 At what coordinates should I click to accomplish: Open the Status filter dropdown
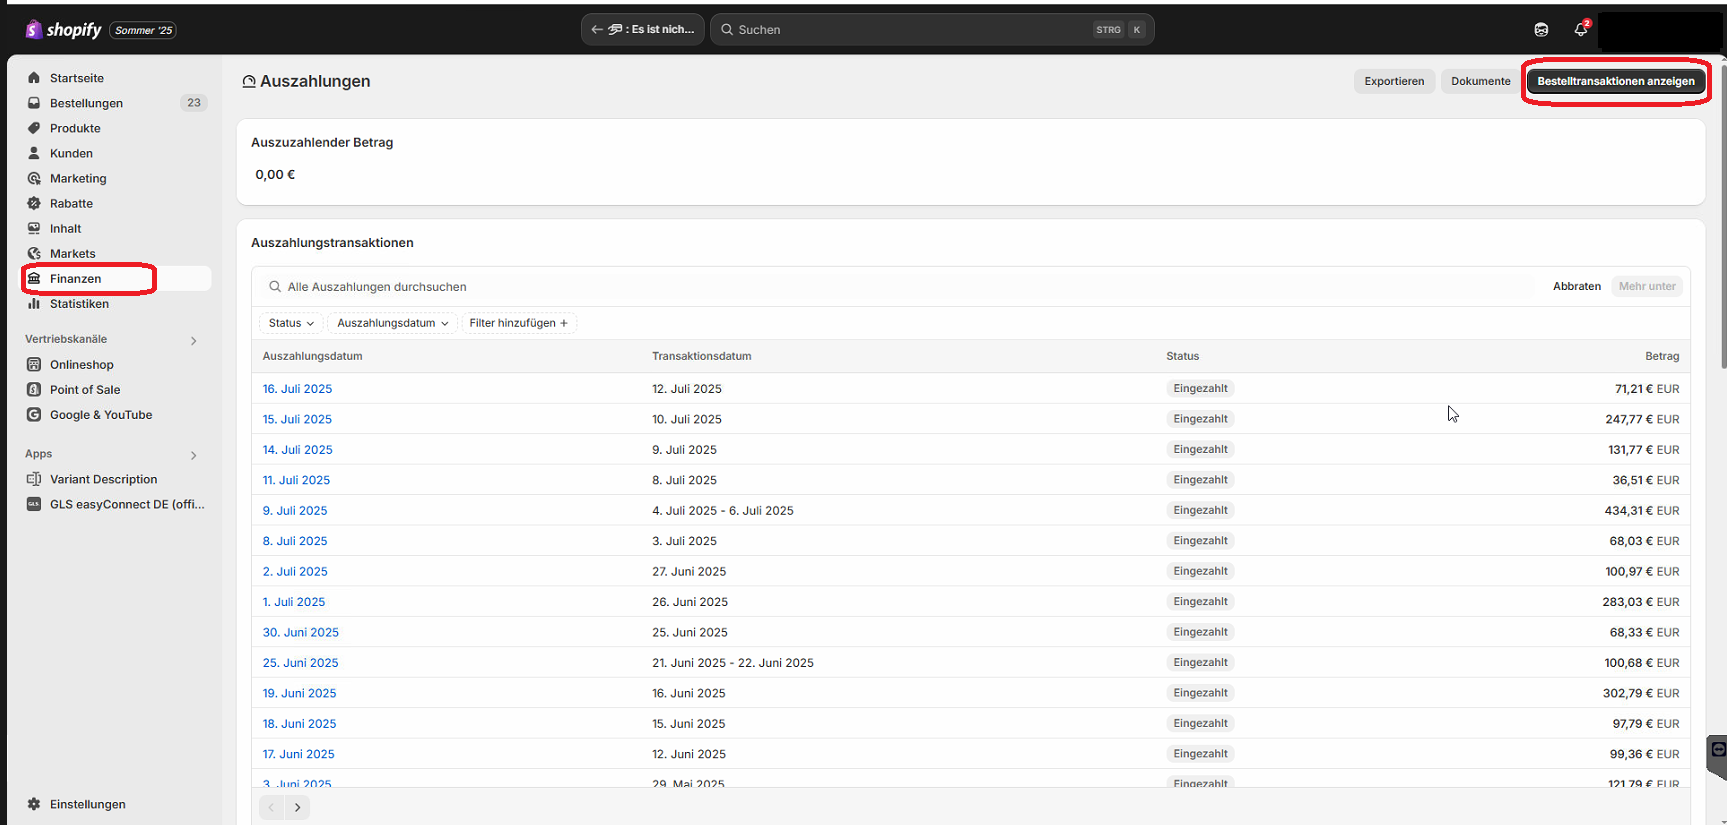click(290, 323)
